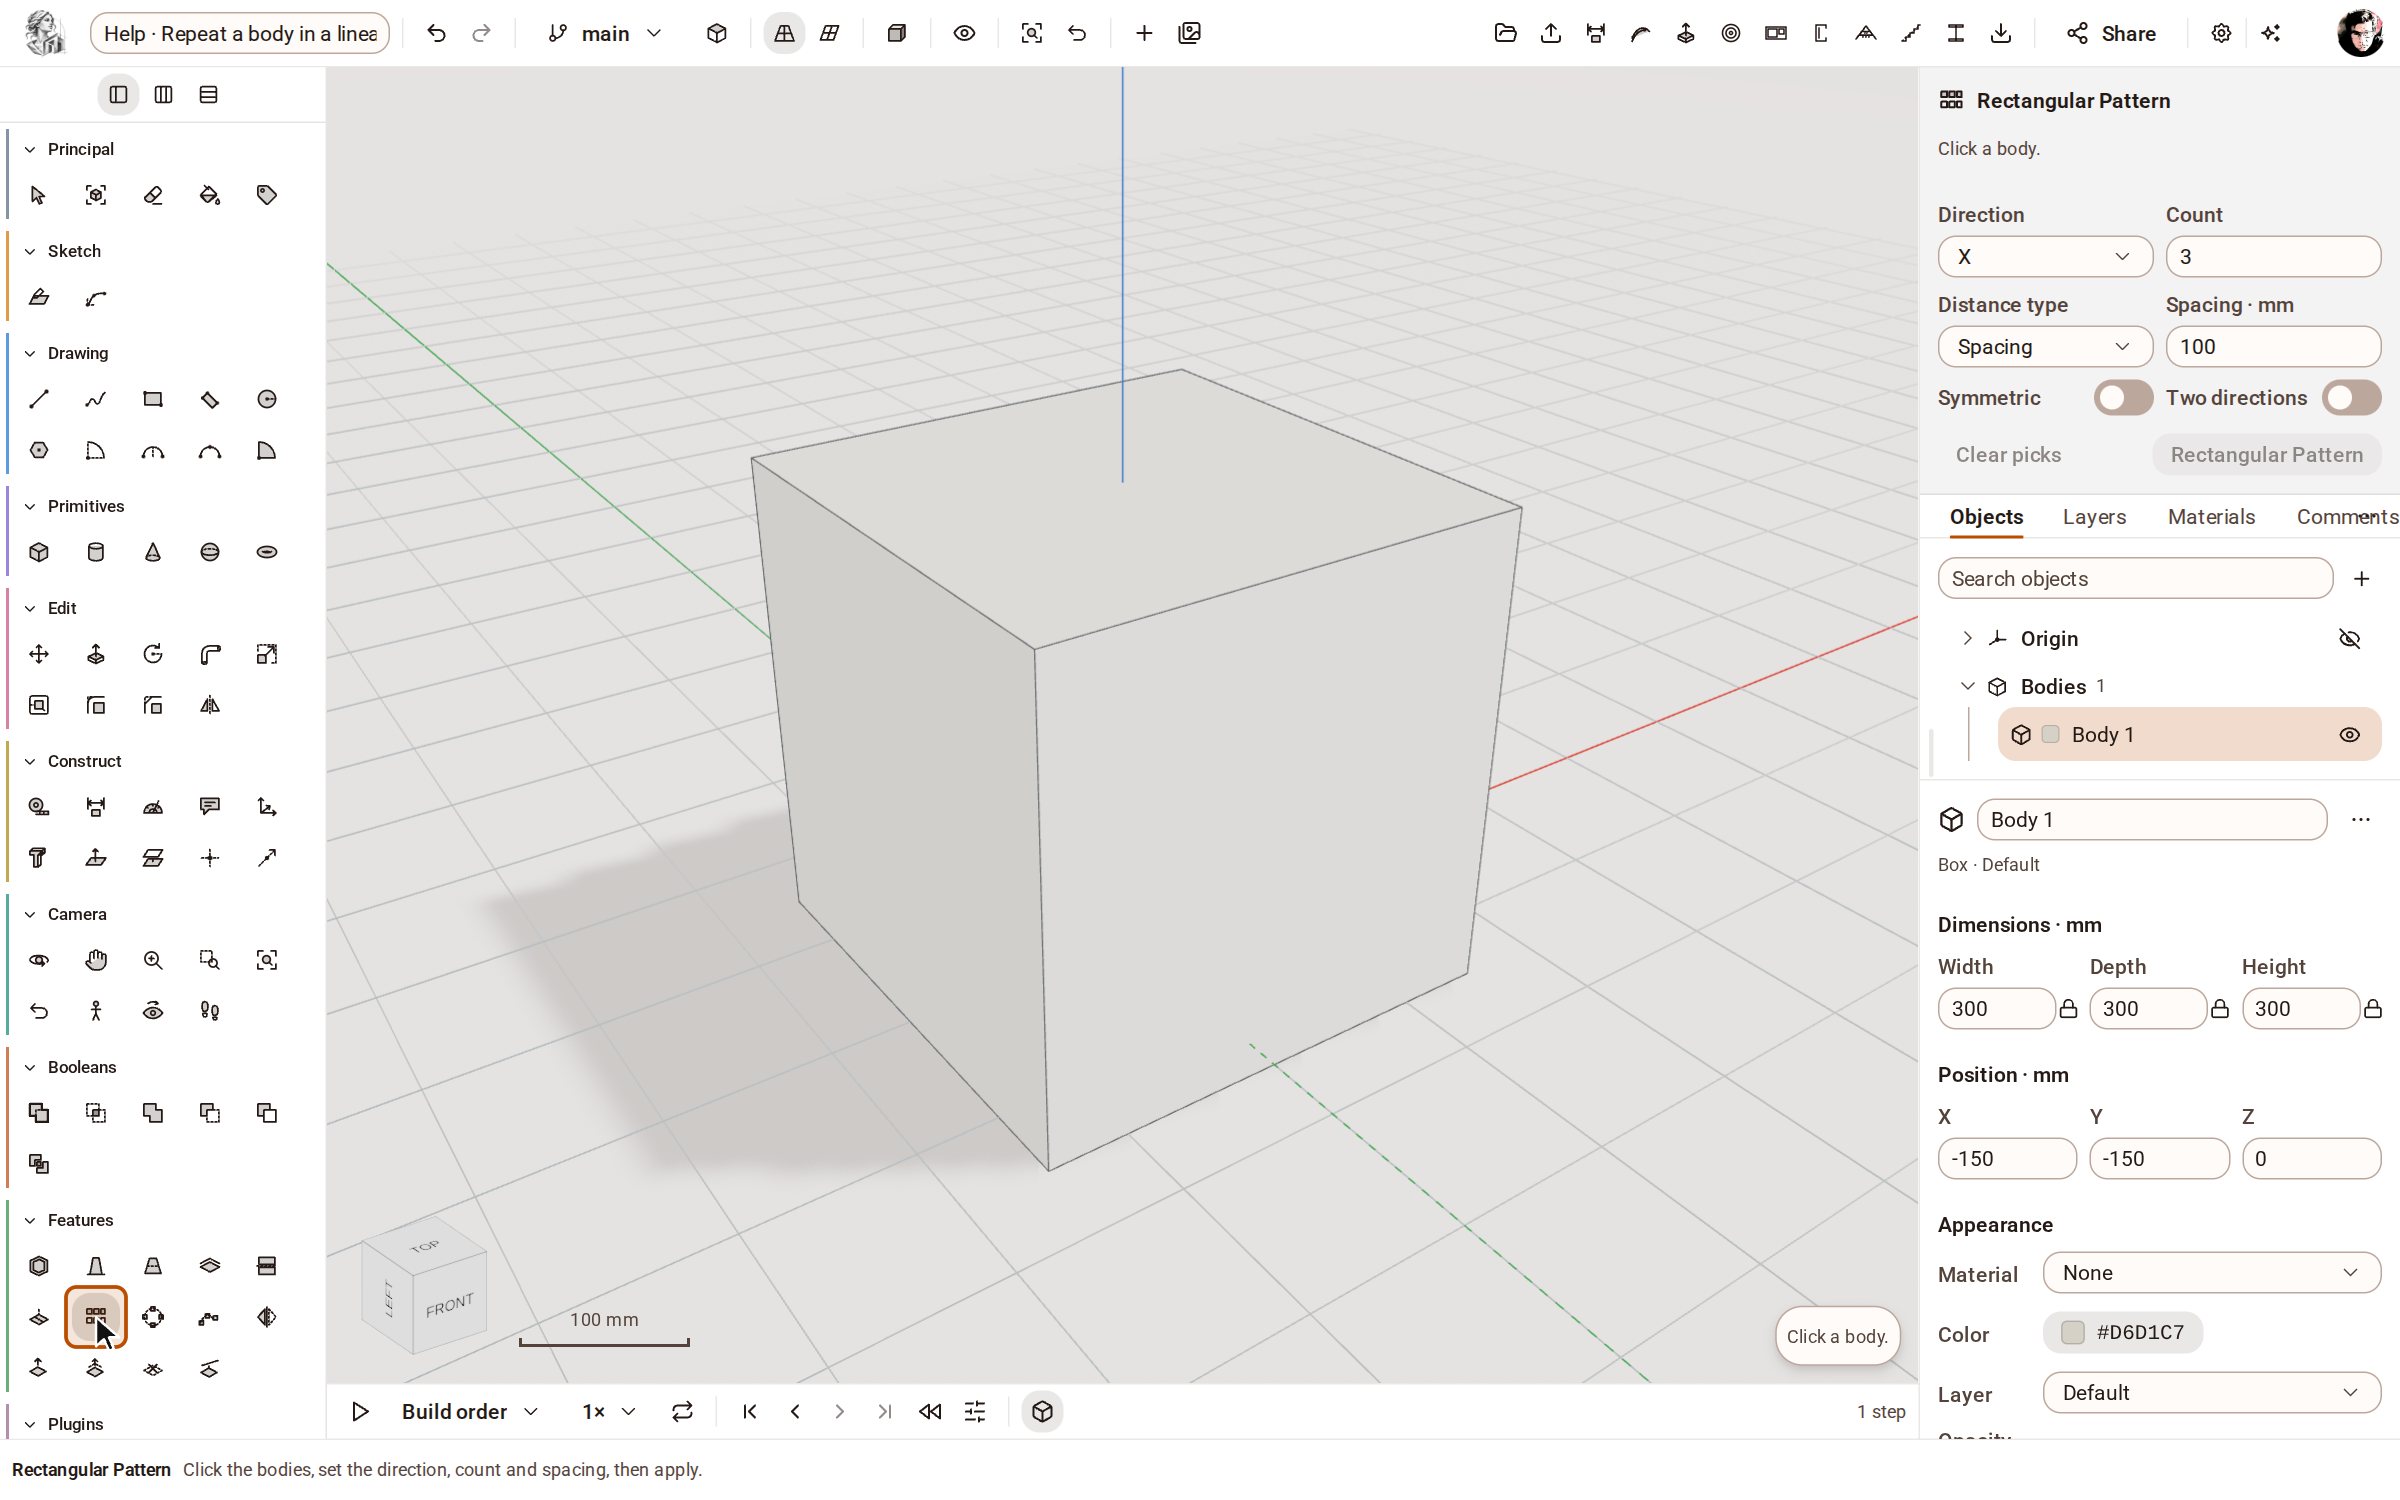
Task: Open the #D6D1C7 color swatch
Action: pyautogui.click(x=2123, y=1333)
